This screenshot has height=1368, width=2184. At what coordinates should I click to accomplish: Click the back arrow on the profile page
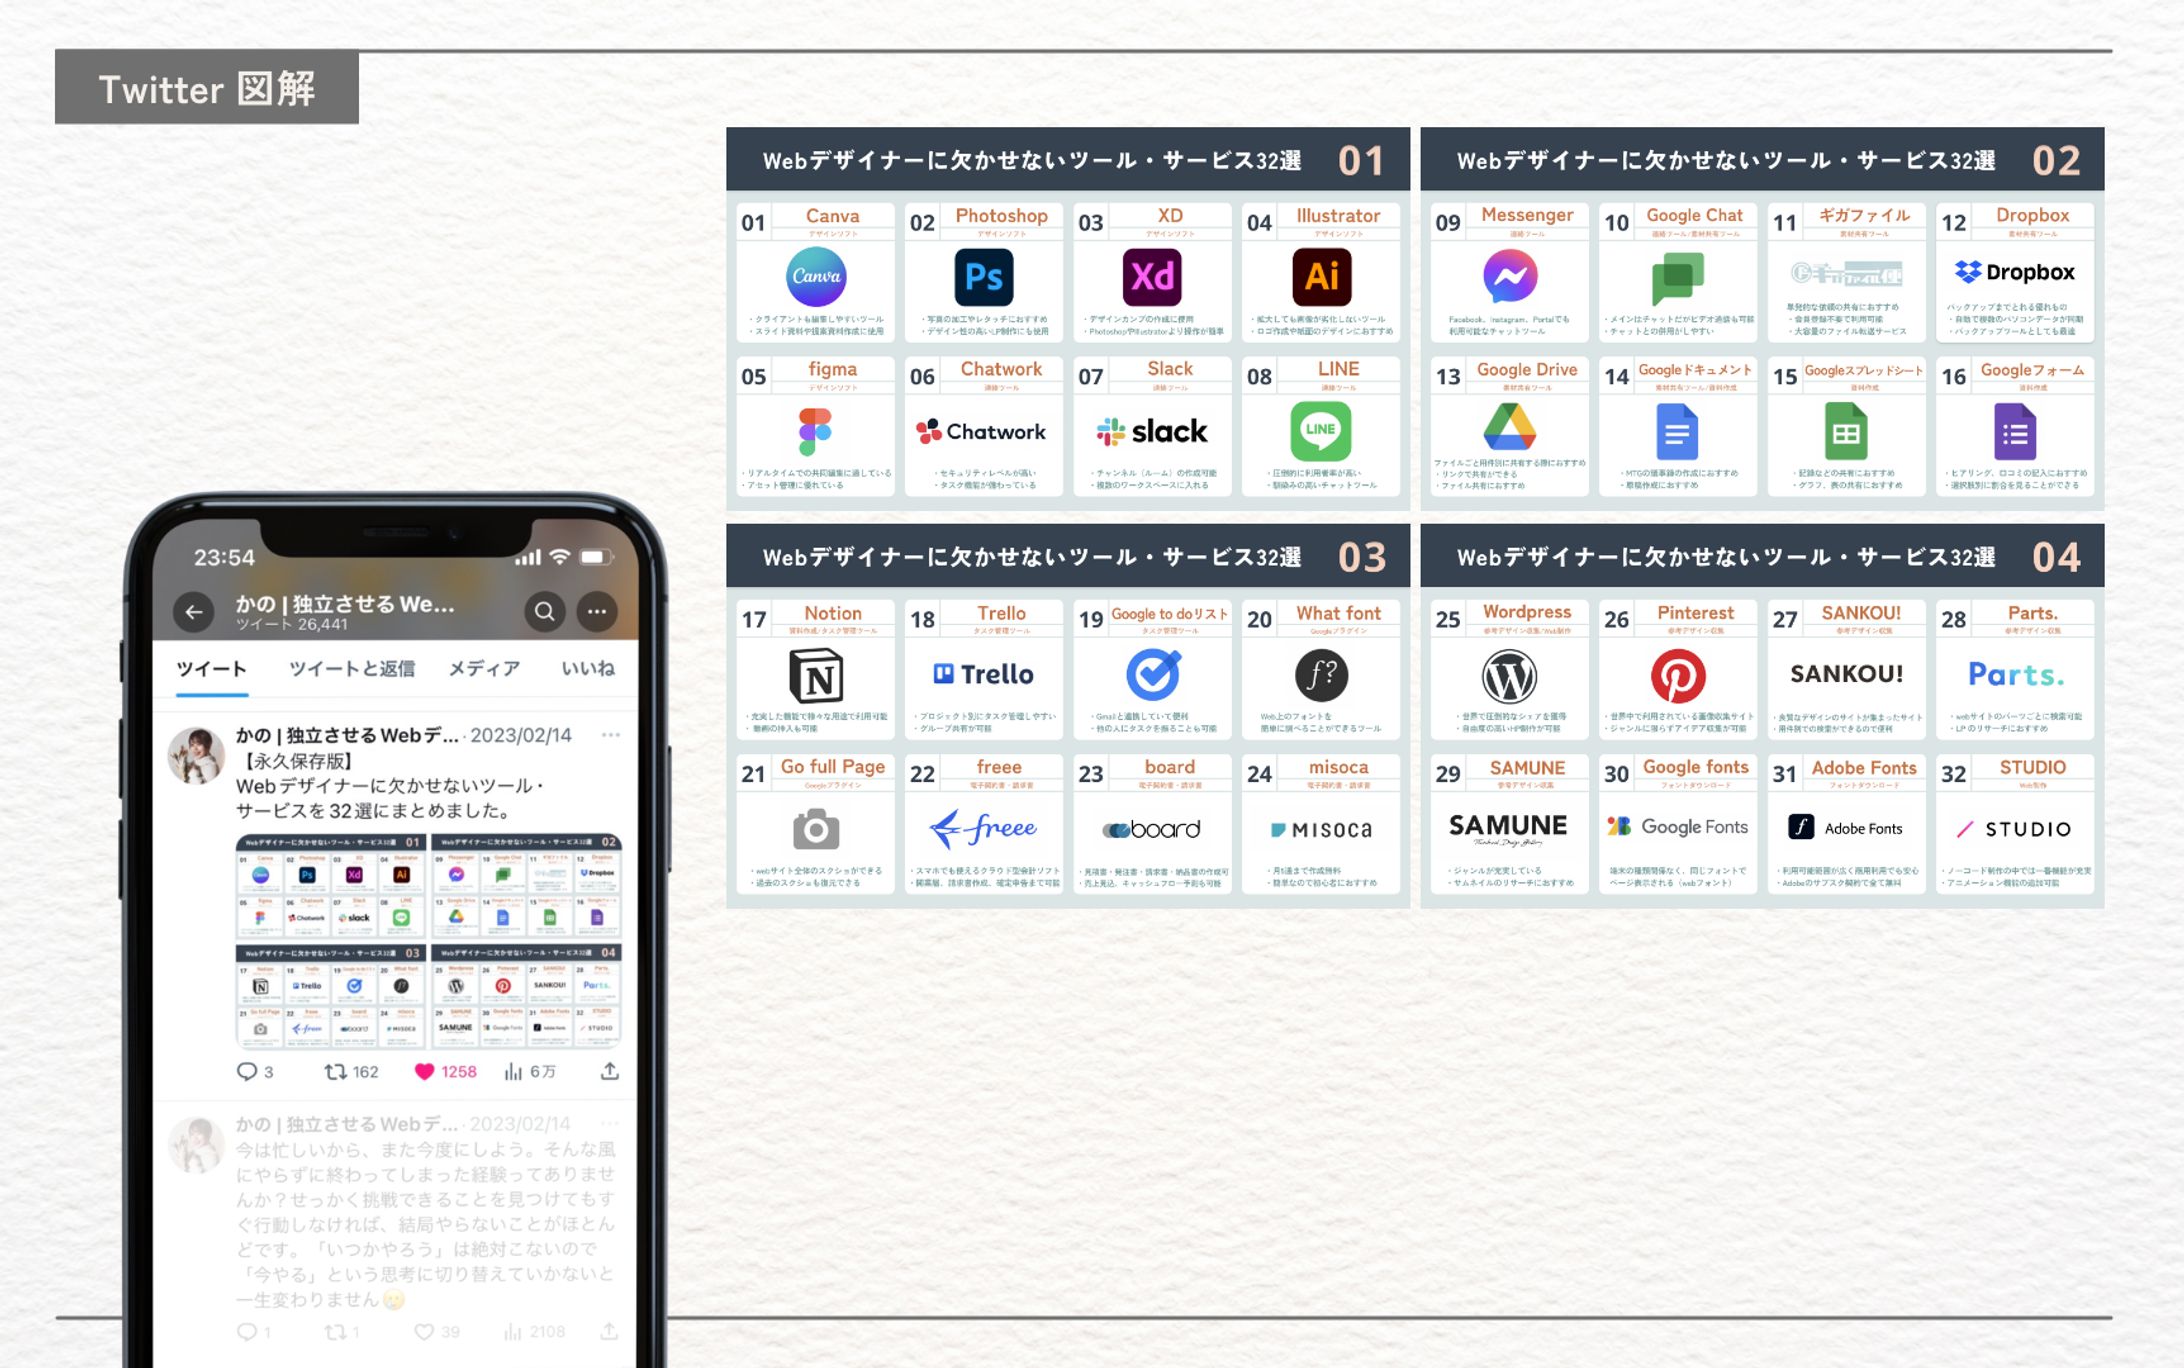[x=193, y=611]
